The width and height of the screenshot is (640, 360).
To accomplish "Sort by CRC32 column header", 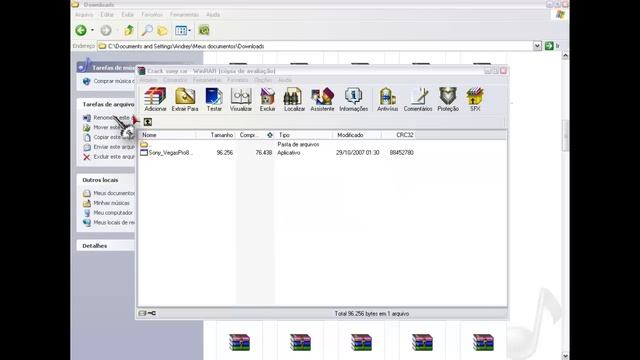I will click(399, 135).
